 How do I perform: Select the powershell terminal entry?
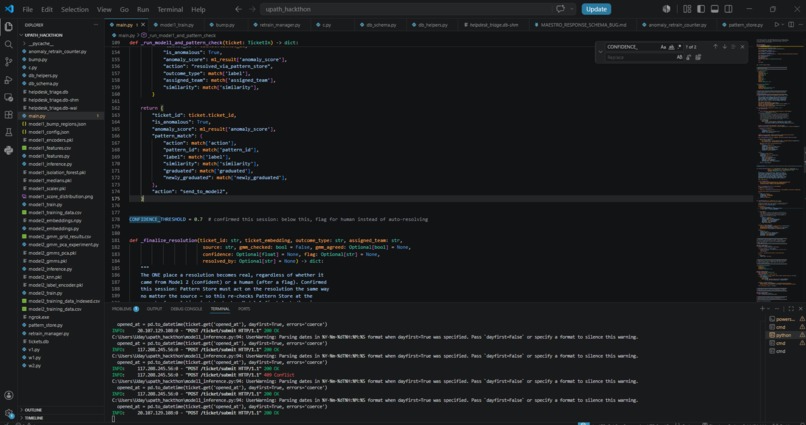786,319
